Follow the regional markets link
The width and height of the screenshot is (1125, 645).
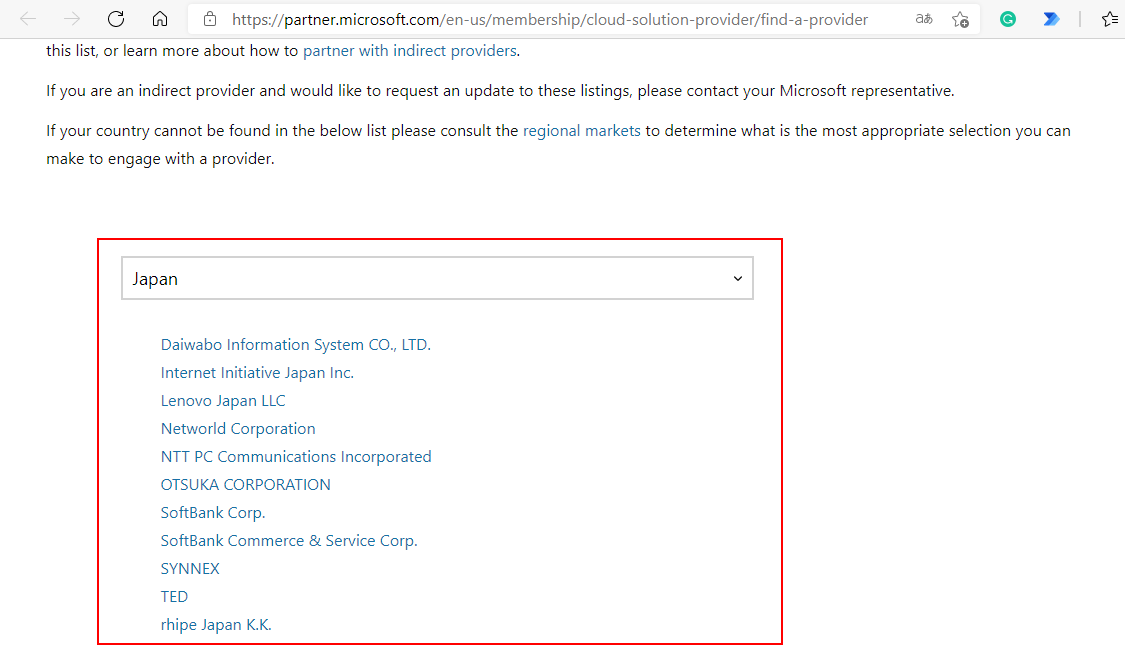click(x=581, y=130)
